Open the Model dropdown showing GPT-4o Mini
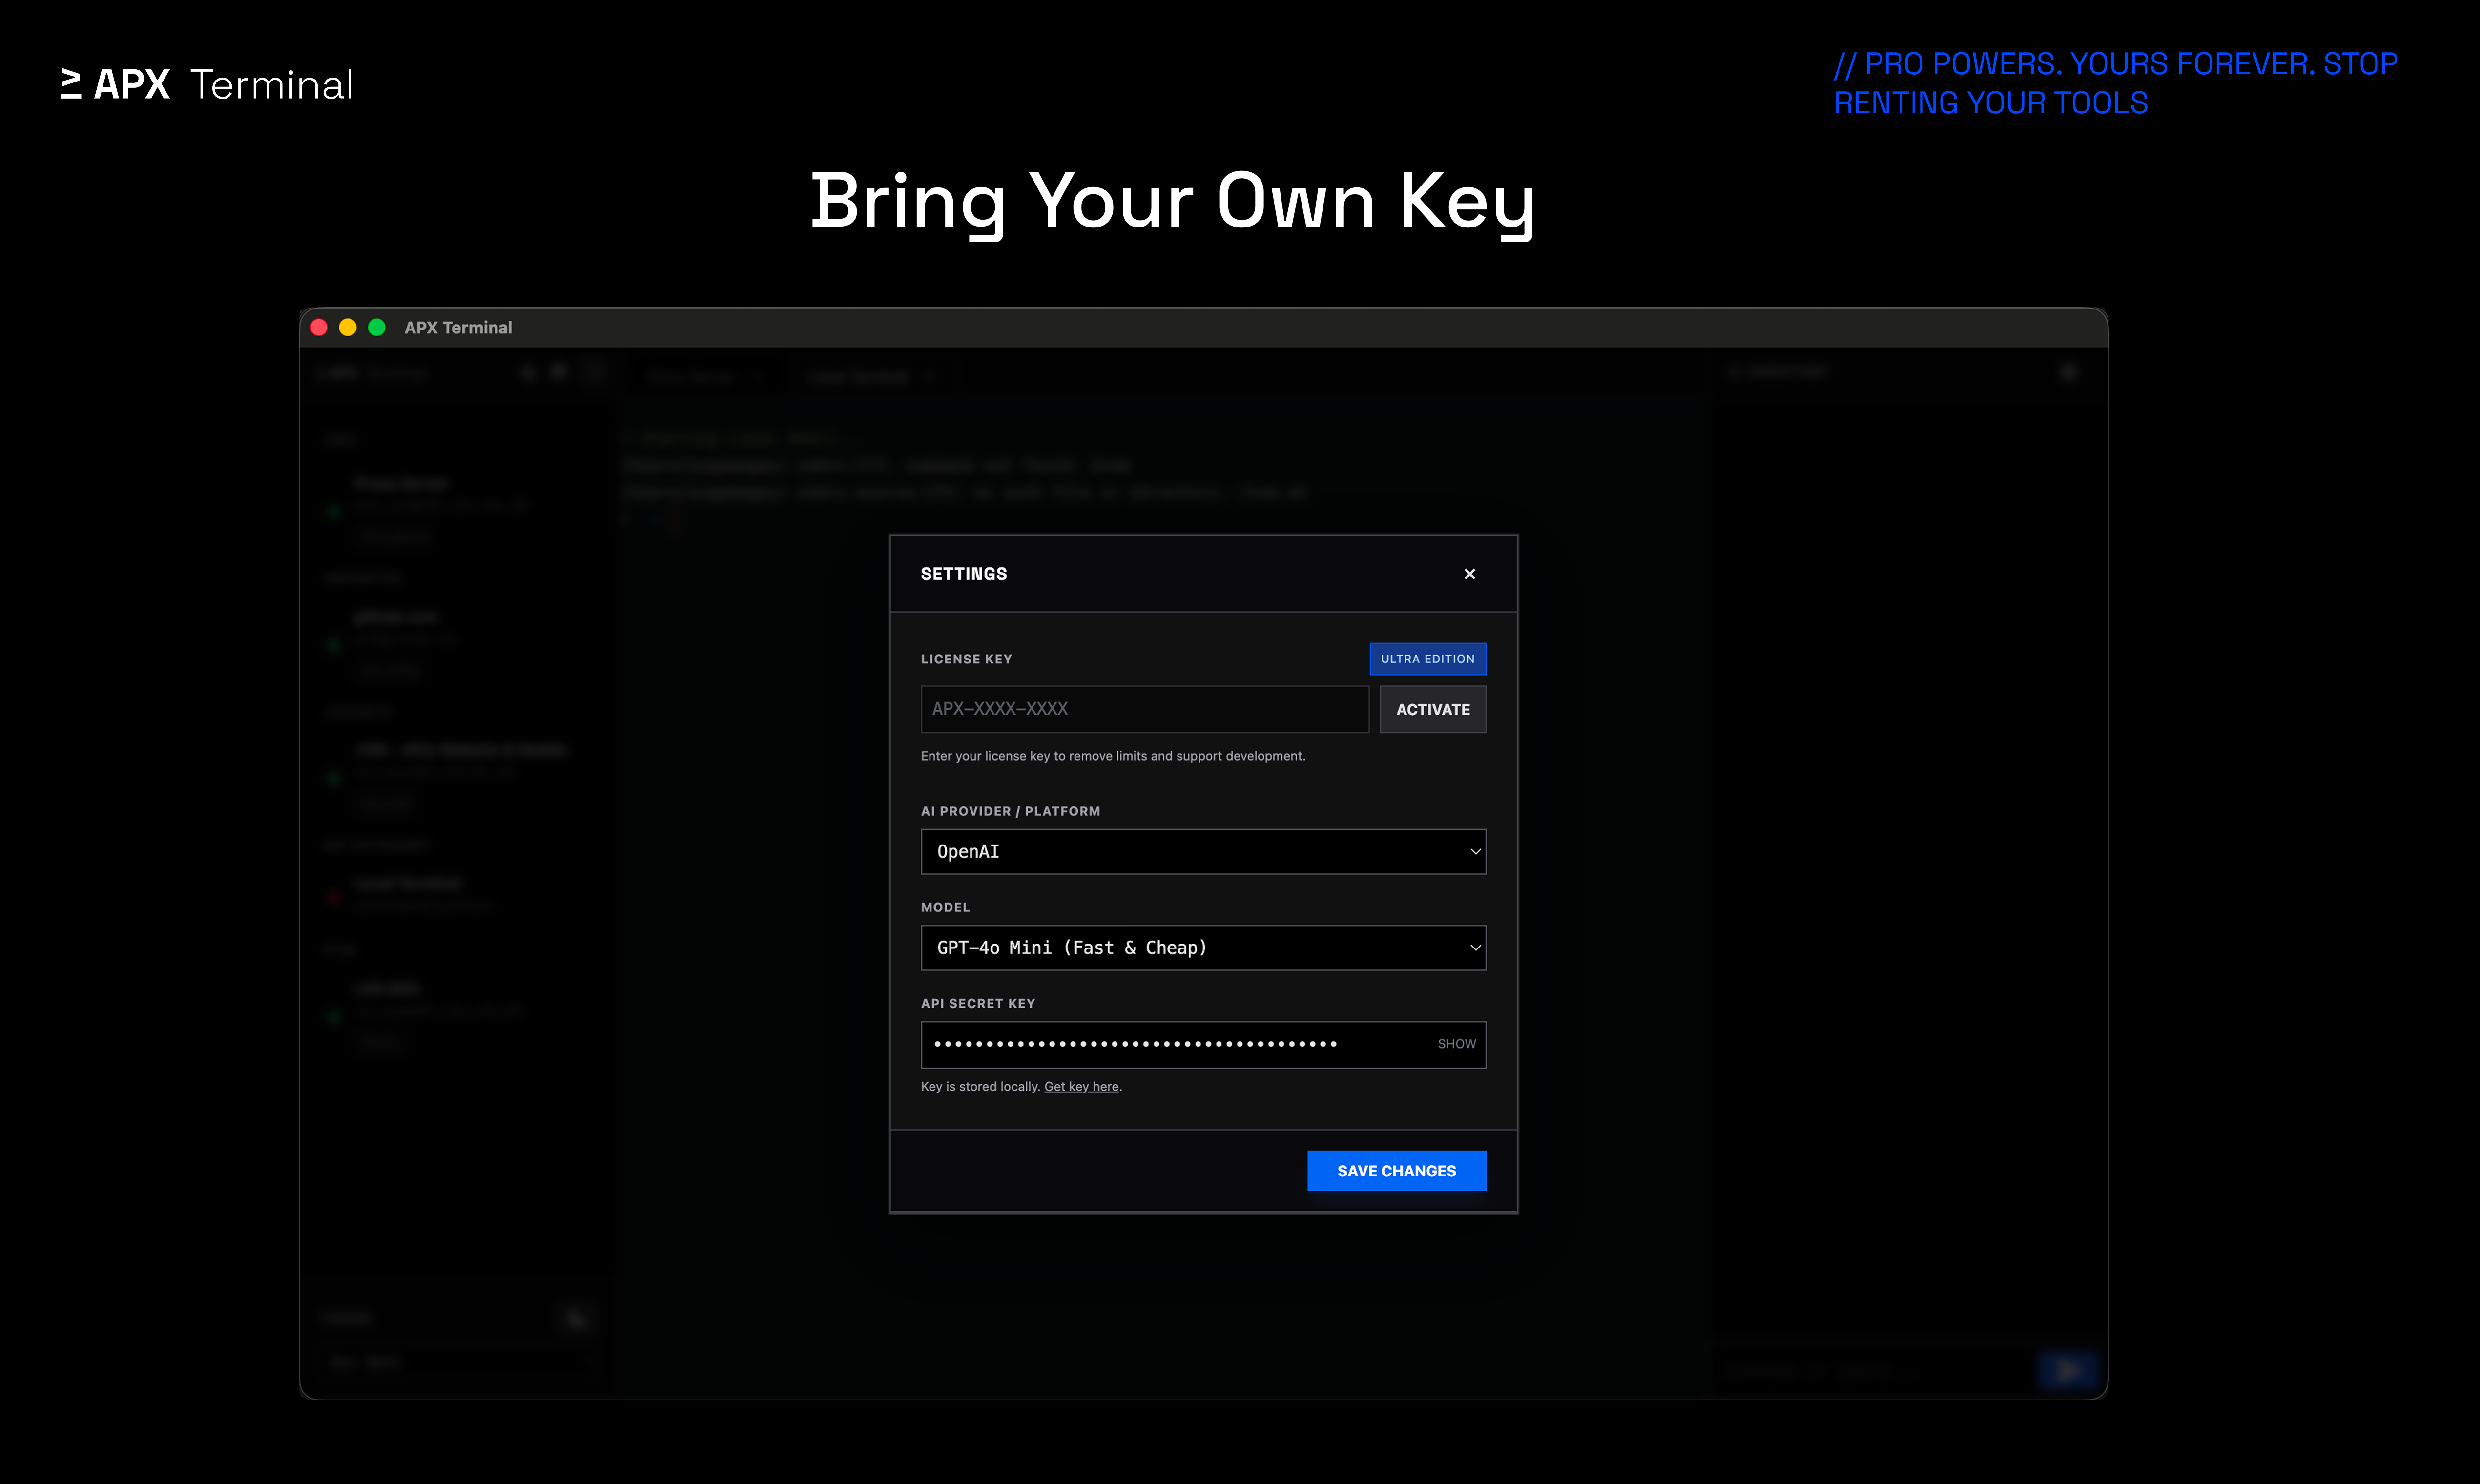The height and width of the screenshot is (1484, 2480). [1203, 947]
